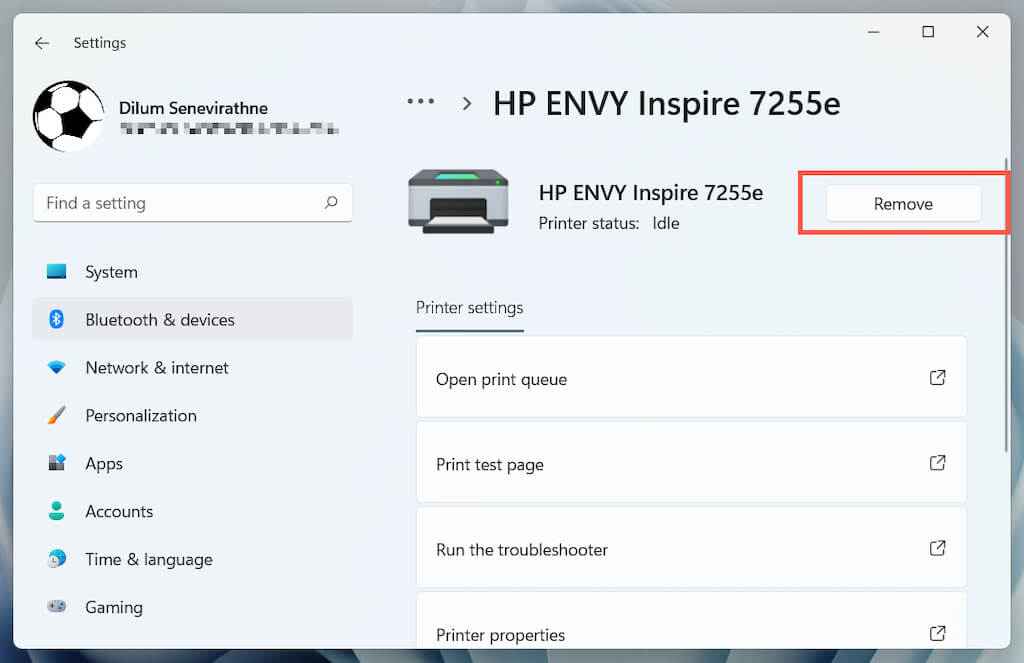
Task: Click the HP ENVY Inspire 7255e page title
Action: (x=666, y=103)
